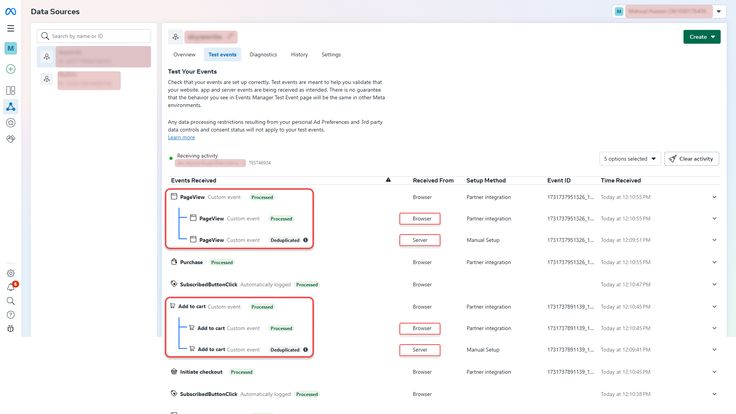Open the star custom conversions sidebar icon
The height and width of the screenshot is (414, 736).
(10, 123)
